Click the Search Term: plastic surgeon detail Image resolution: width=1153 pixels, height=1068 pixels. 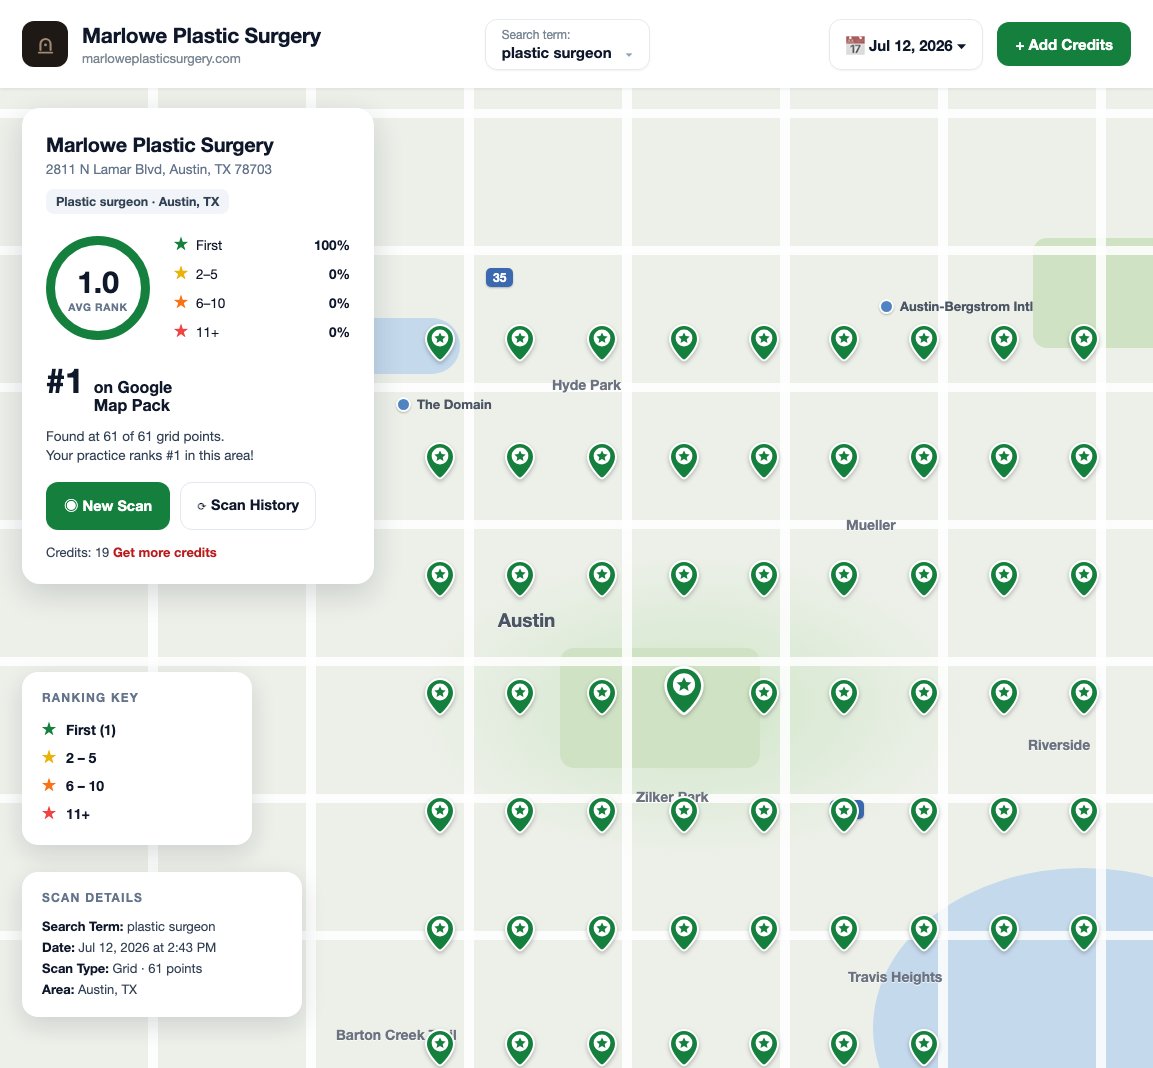click(x=129, y=927)
